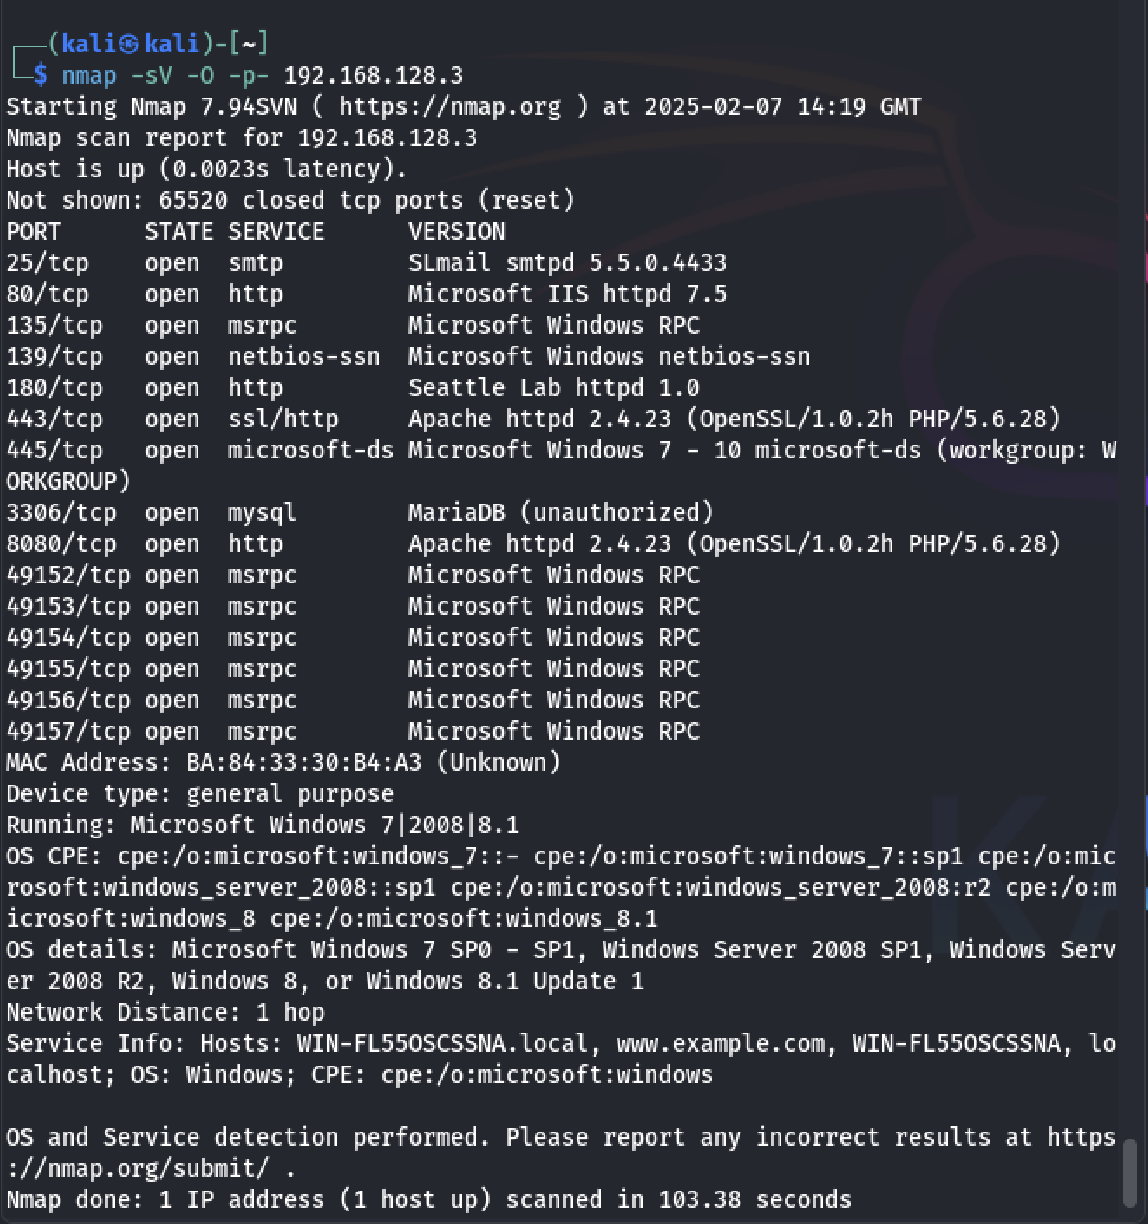Click the Microsoft IIS httpd 7.5 text
Image resolution: width=1148 pixels, height=1224 pixels.
coord(567,294)
